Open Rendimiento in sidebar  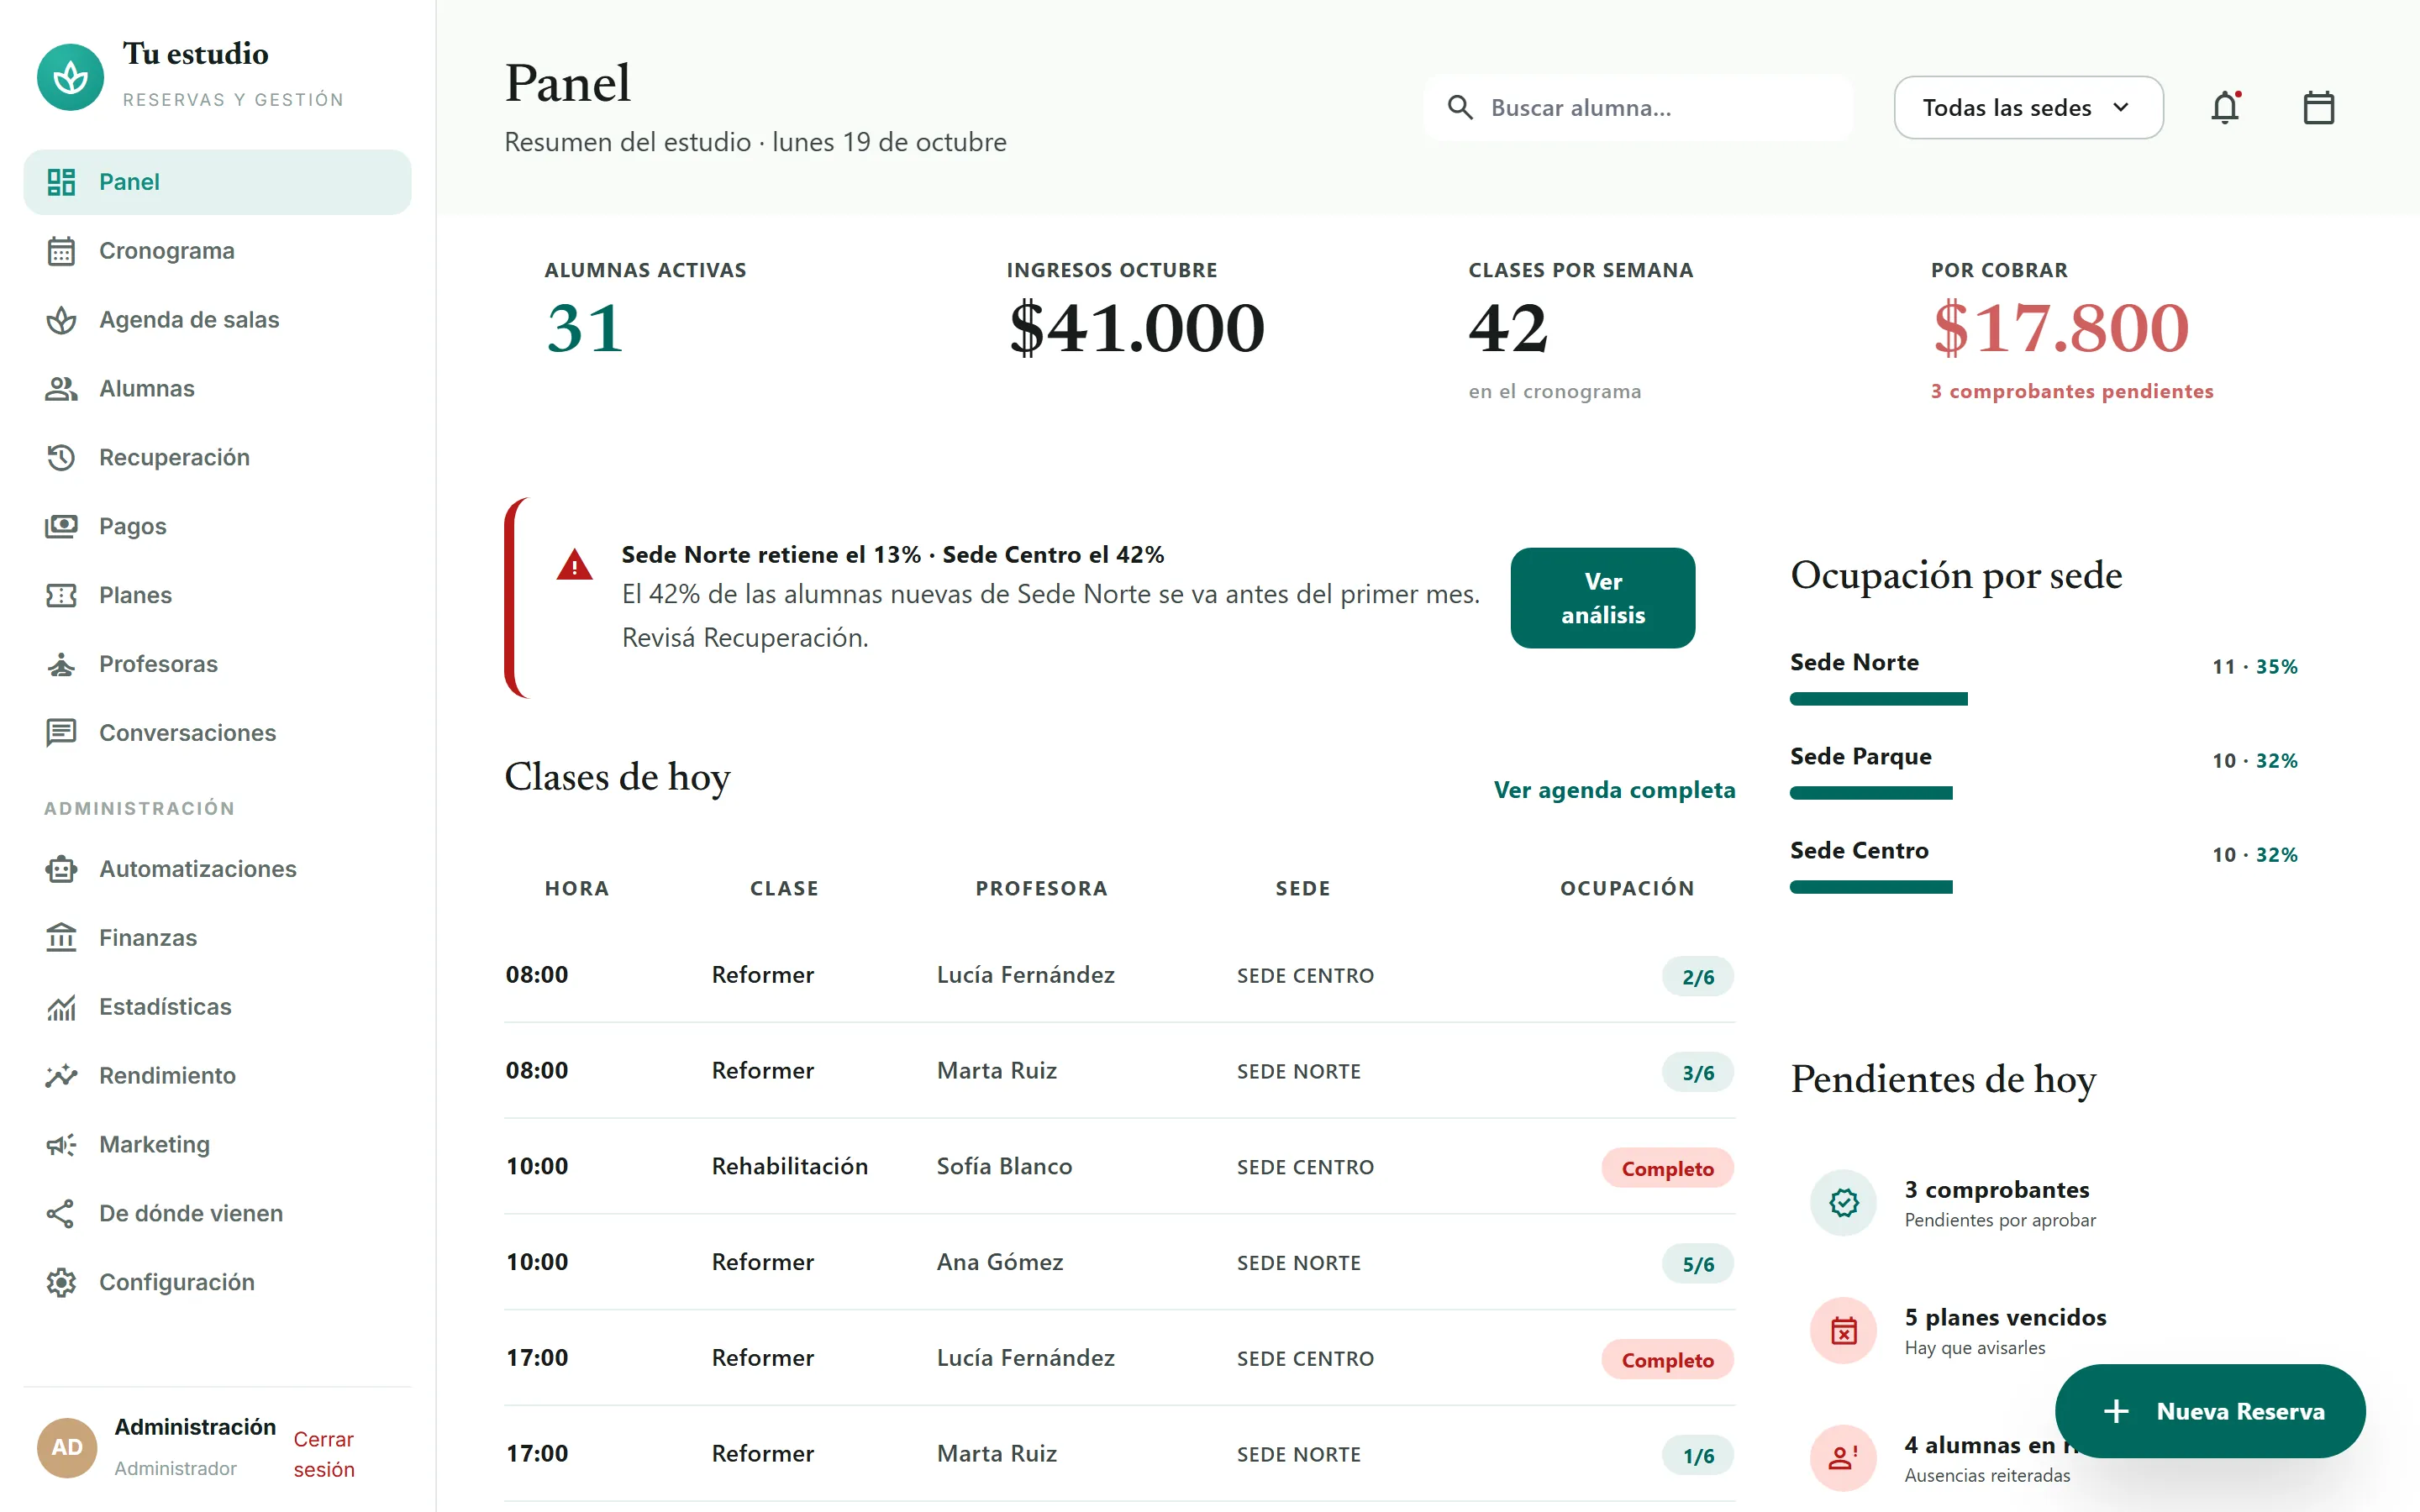click(x=217, y=1076)
